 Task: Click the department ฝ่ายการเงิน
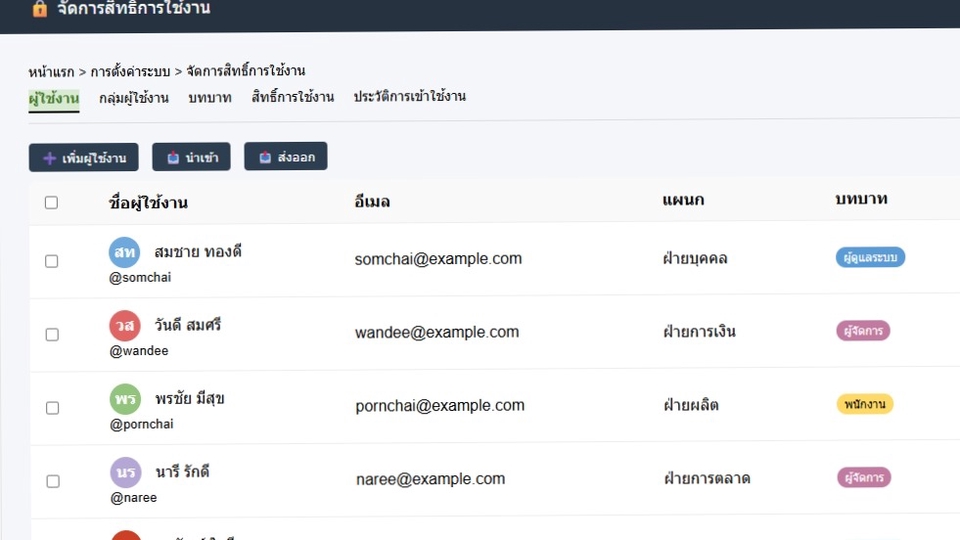[700, 332]
